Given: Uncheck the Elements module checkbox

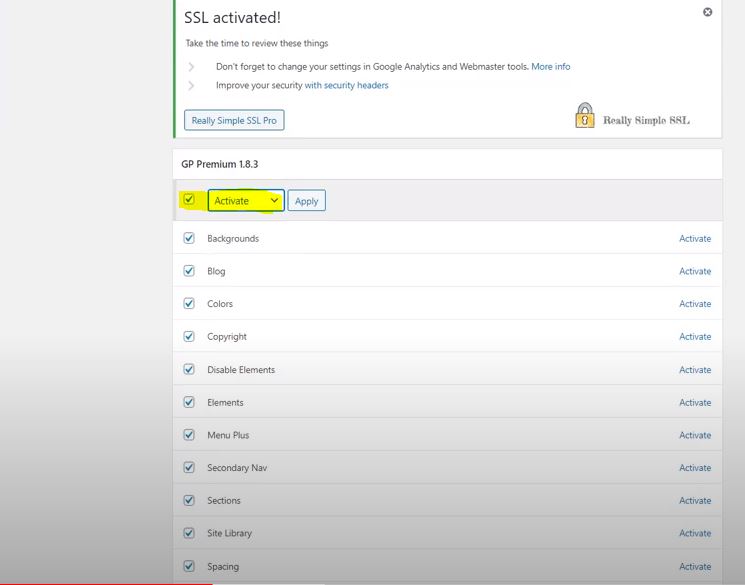Looking at the screenshot, I should tap(189, 402).
